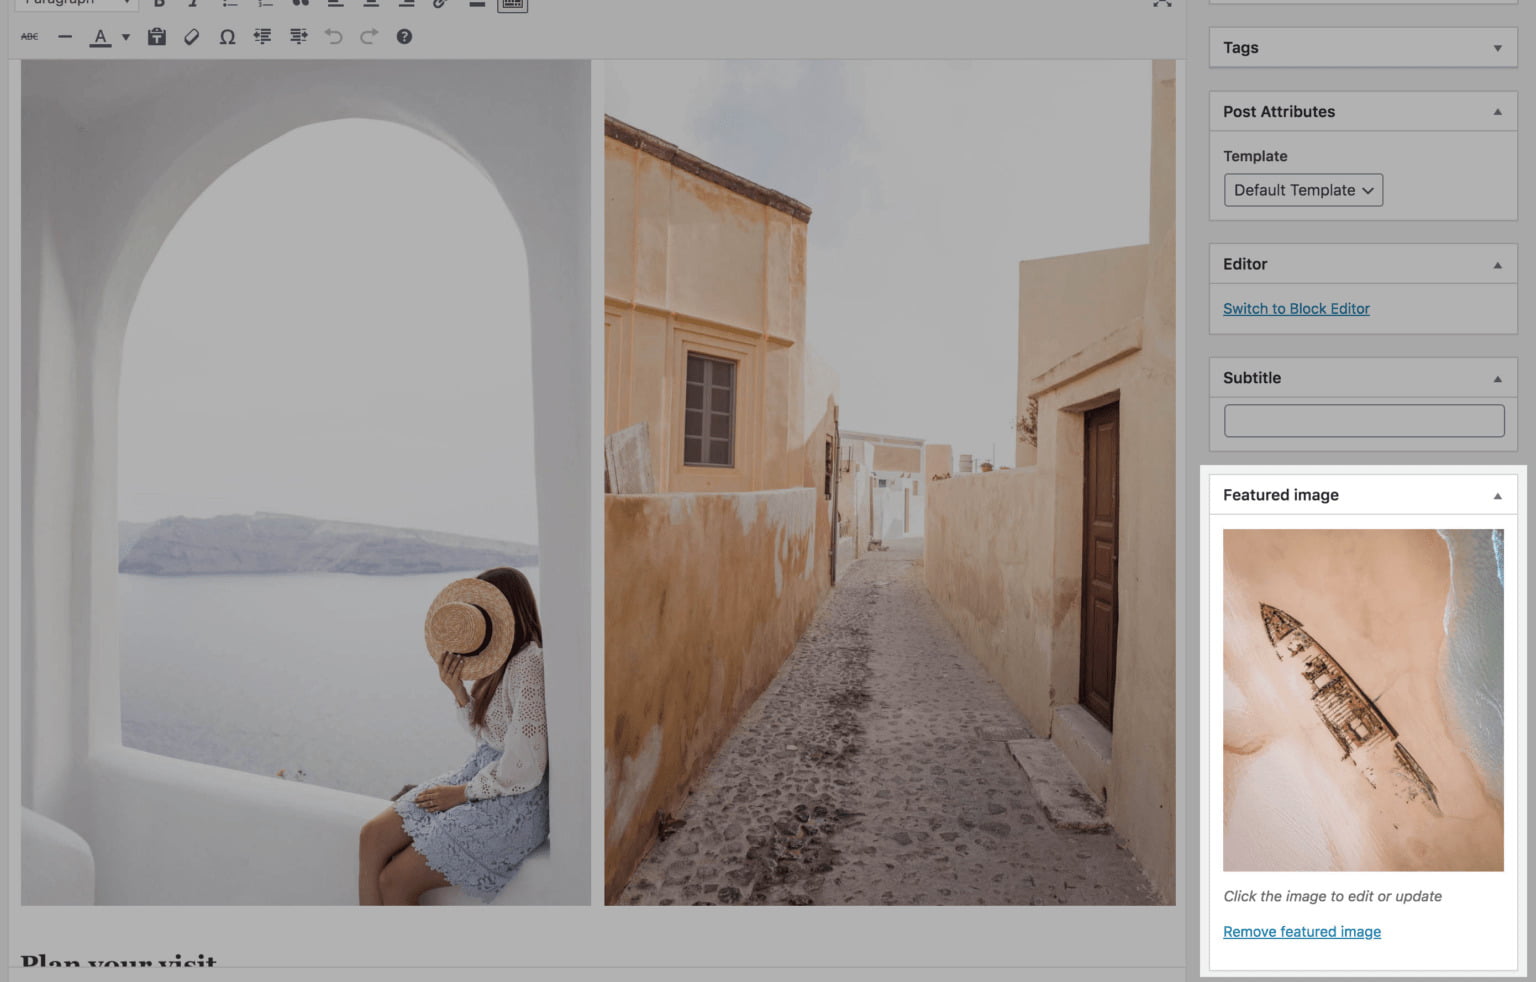Collapse the Editor panel arrow
This screenshot has height=982, width=1536.
[1497, 265]
